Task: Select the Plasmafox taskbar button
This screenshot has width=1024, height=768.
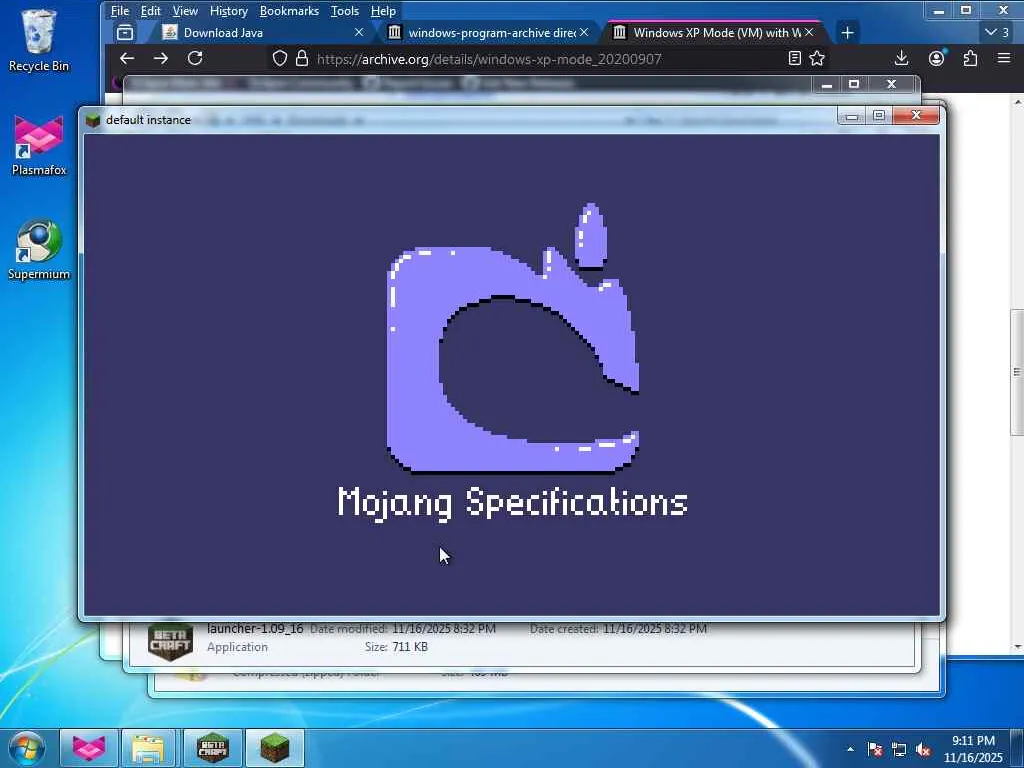Action: click(89, 748)
